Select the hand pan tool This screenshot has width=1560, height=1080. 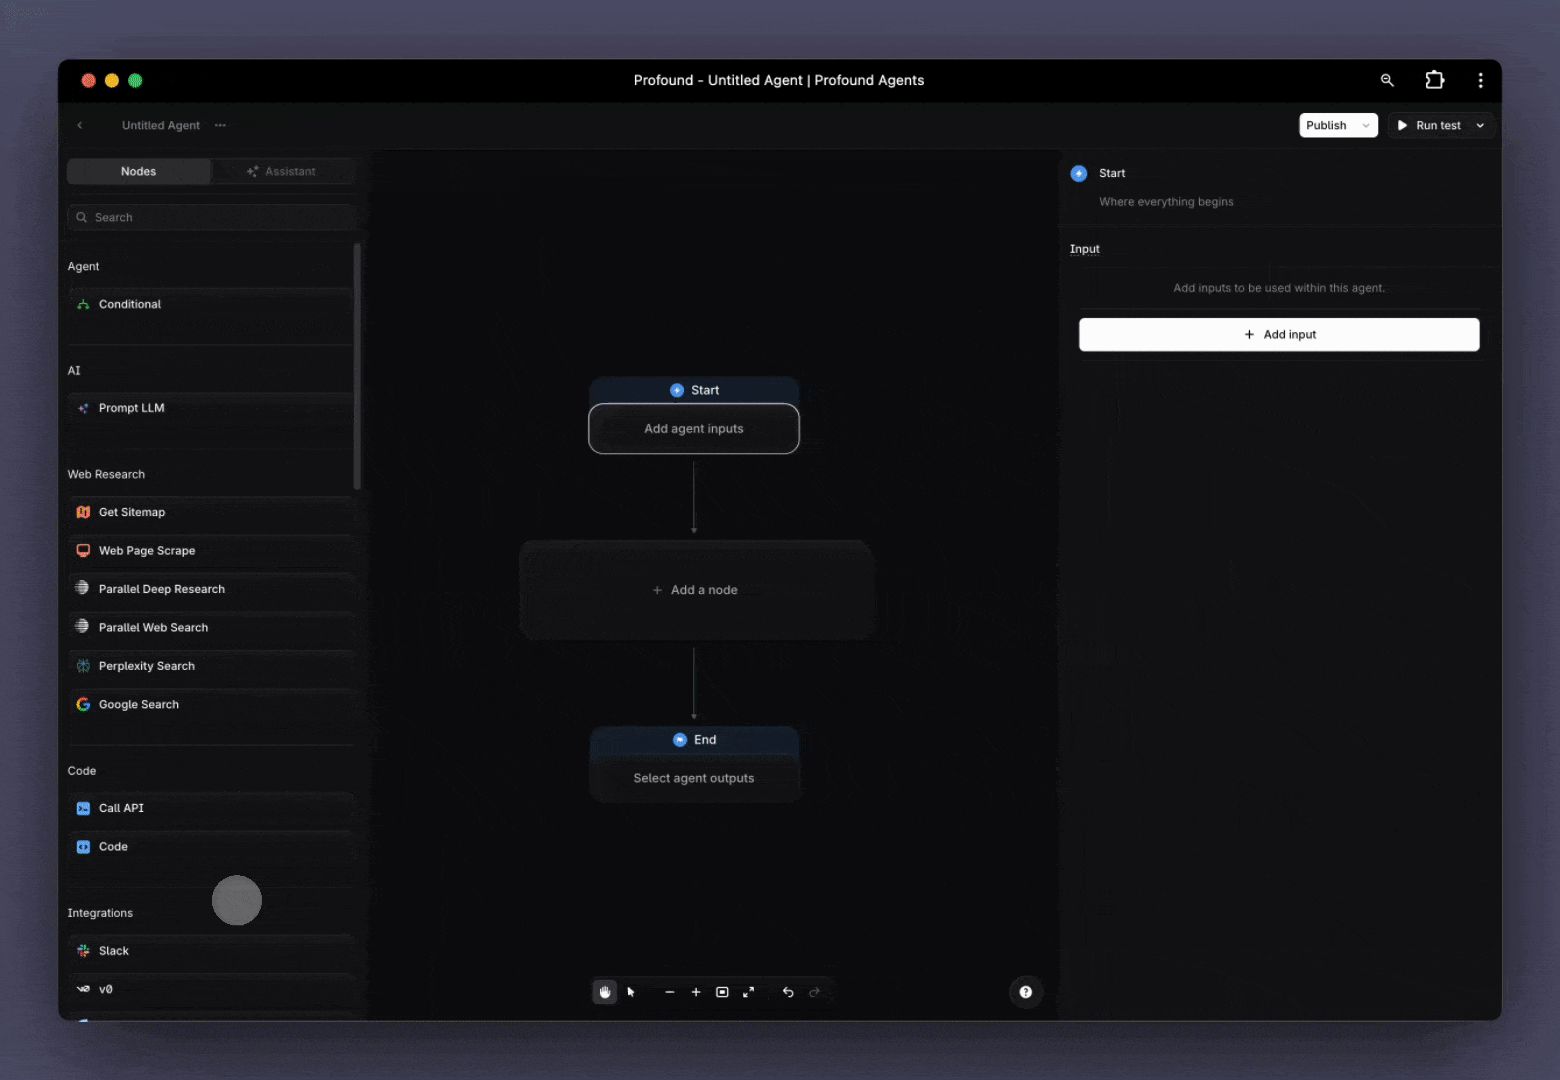(605, 992)
